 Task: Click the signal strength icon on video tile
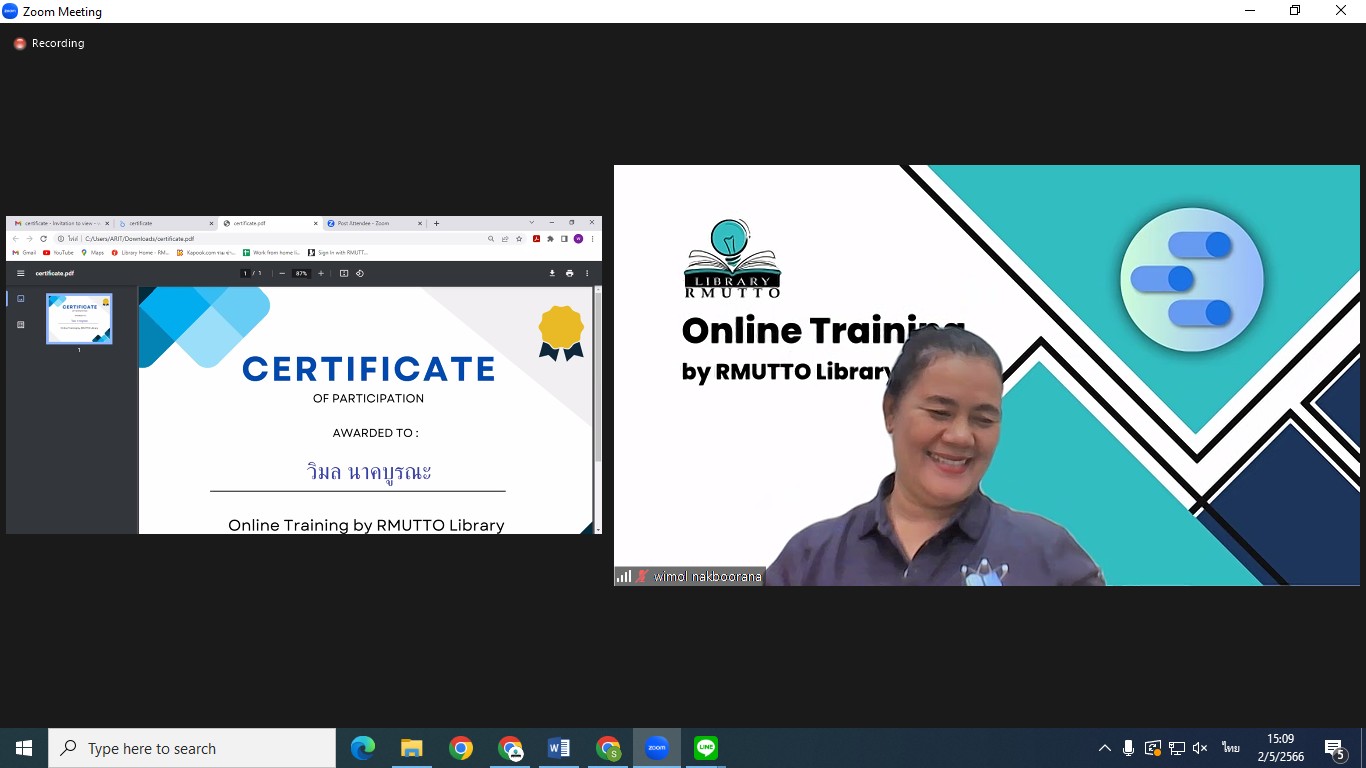(x=624, y=577)
